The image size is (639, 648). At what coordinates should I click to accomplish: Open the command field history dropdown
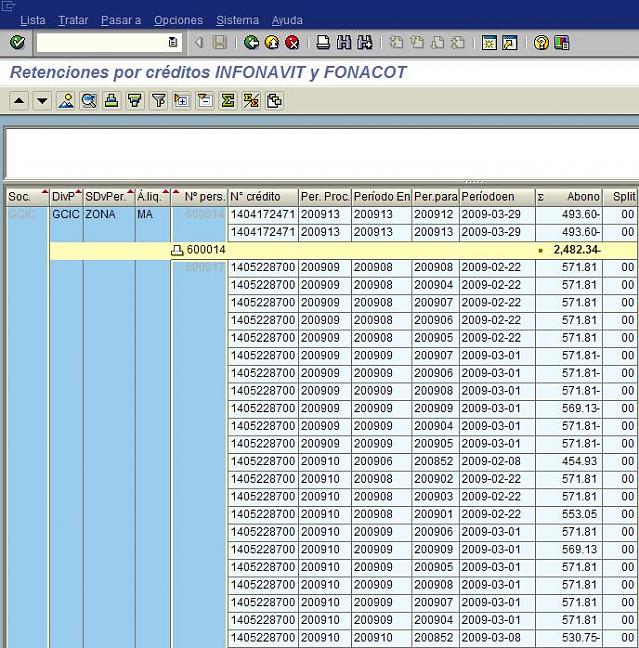pos(173,43)
